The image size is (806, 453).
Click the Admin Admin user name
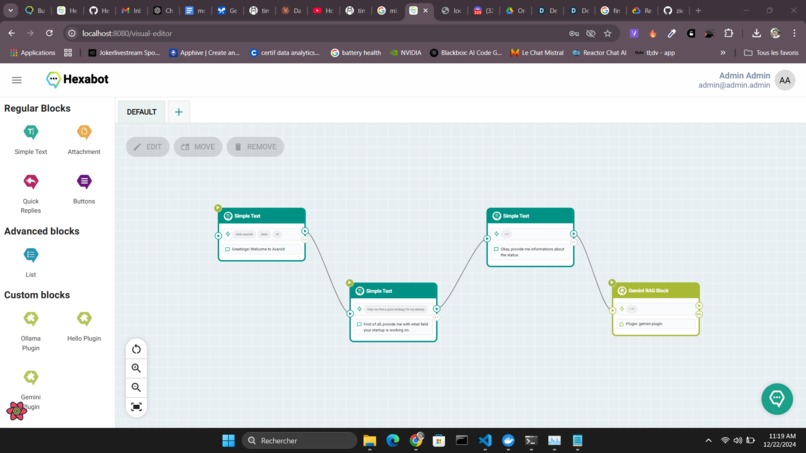pos(744,76)
